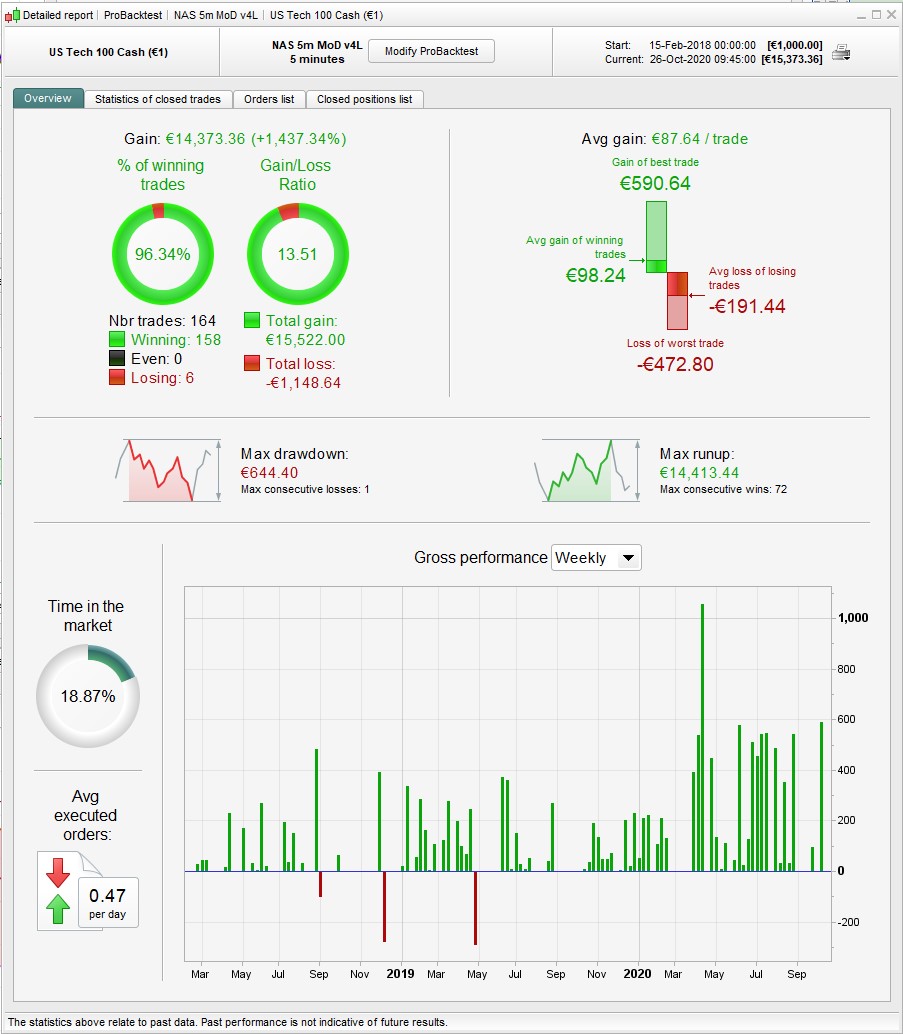Click the candlestick app icon in title bar
The width and height of the screenshot is (903, 1034).
[x=12, y=15]
